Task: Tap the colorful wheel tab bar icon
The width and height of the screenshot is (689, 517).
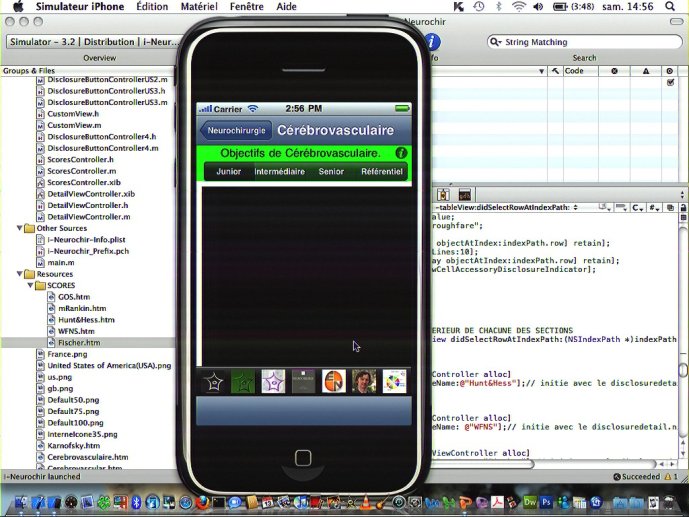Action: tap(394, 381)
